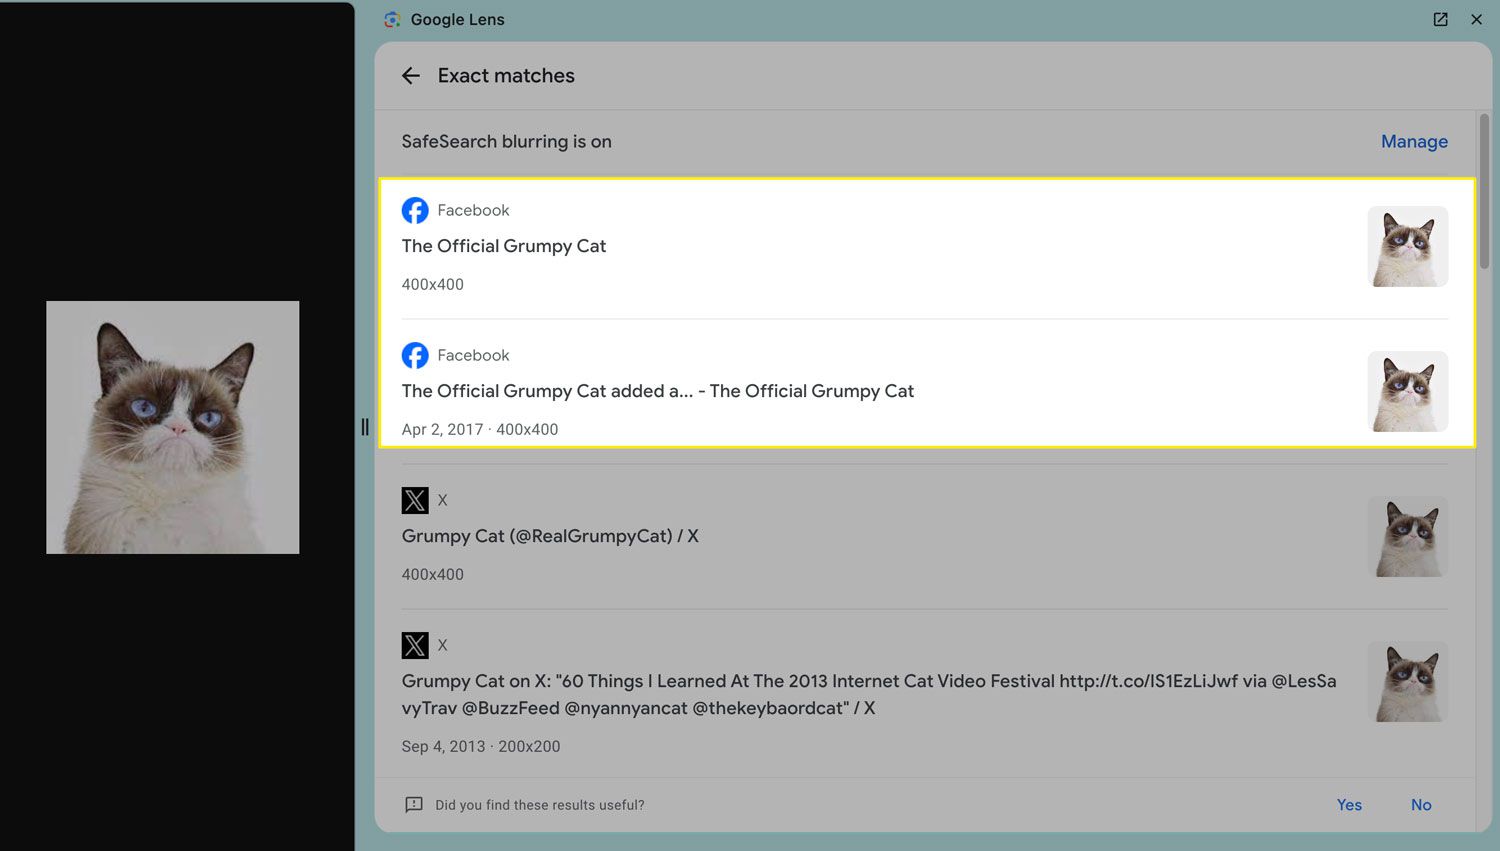1500x851 pixels.
Task: Click thumbnail of Sep 4, 2013 result
Action: [1408, 681]
